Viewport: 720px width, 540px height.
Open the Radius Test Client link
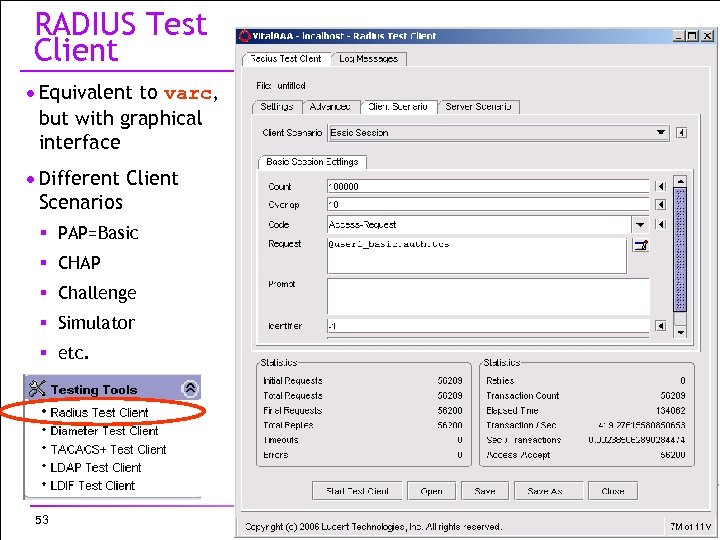tap(99, 412)
